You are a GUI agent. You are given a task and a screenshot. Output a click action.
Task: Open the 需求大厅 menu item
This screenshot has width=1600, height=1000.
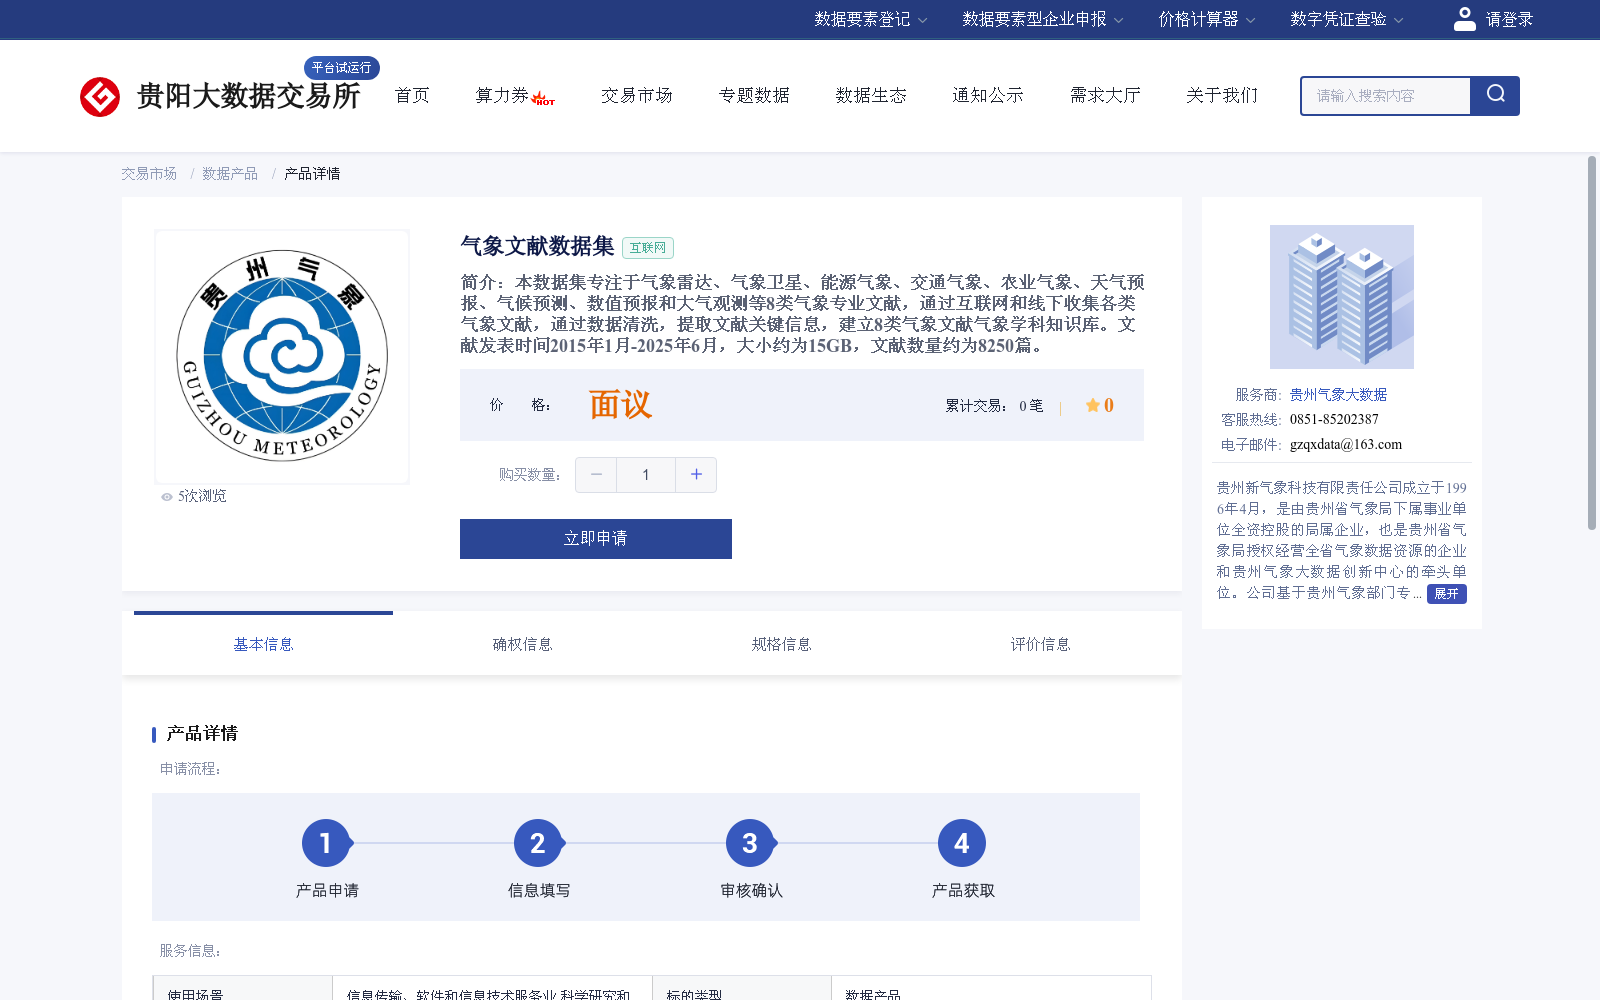(1105, 95)
